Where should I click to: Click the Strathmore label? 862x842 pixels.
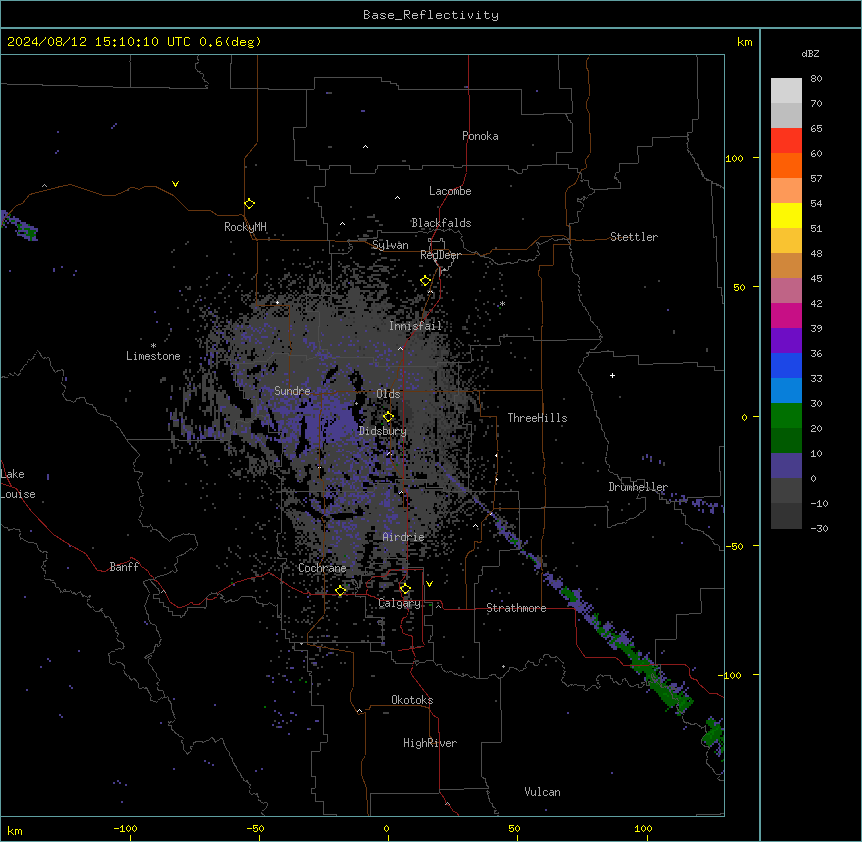516,608
